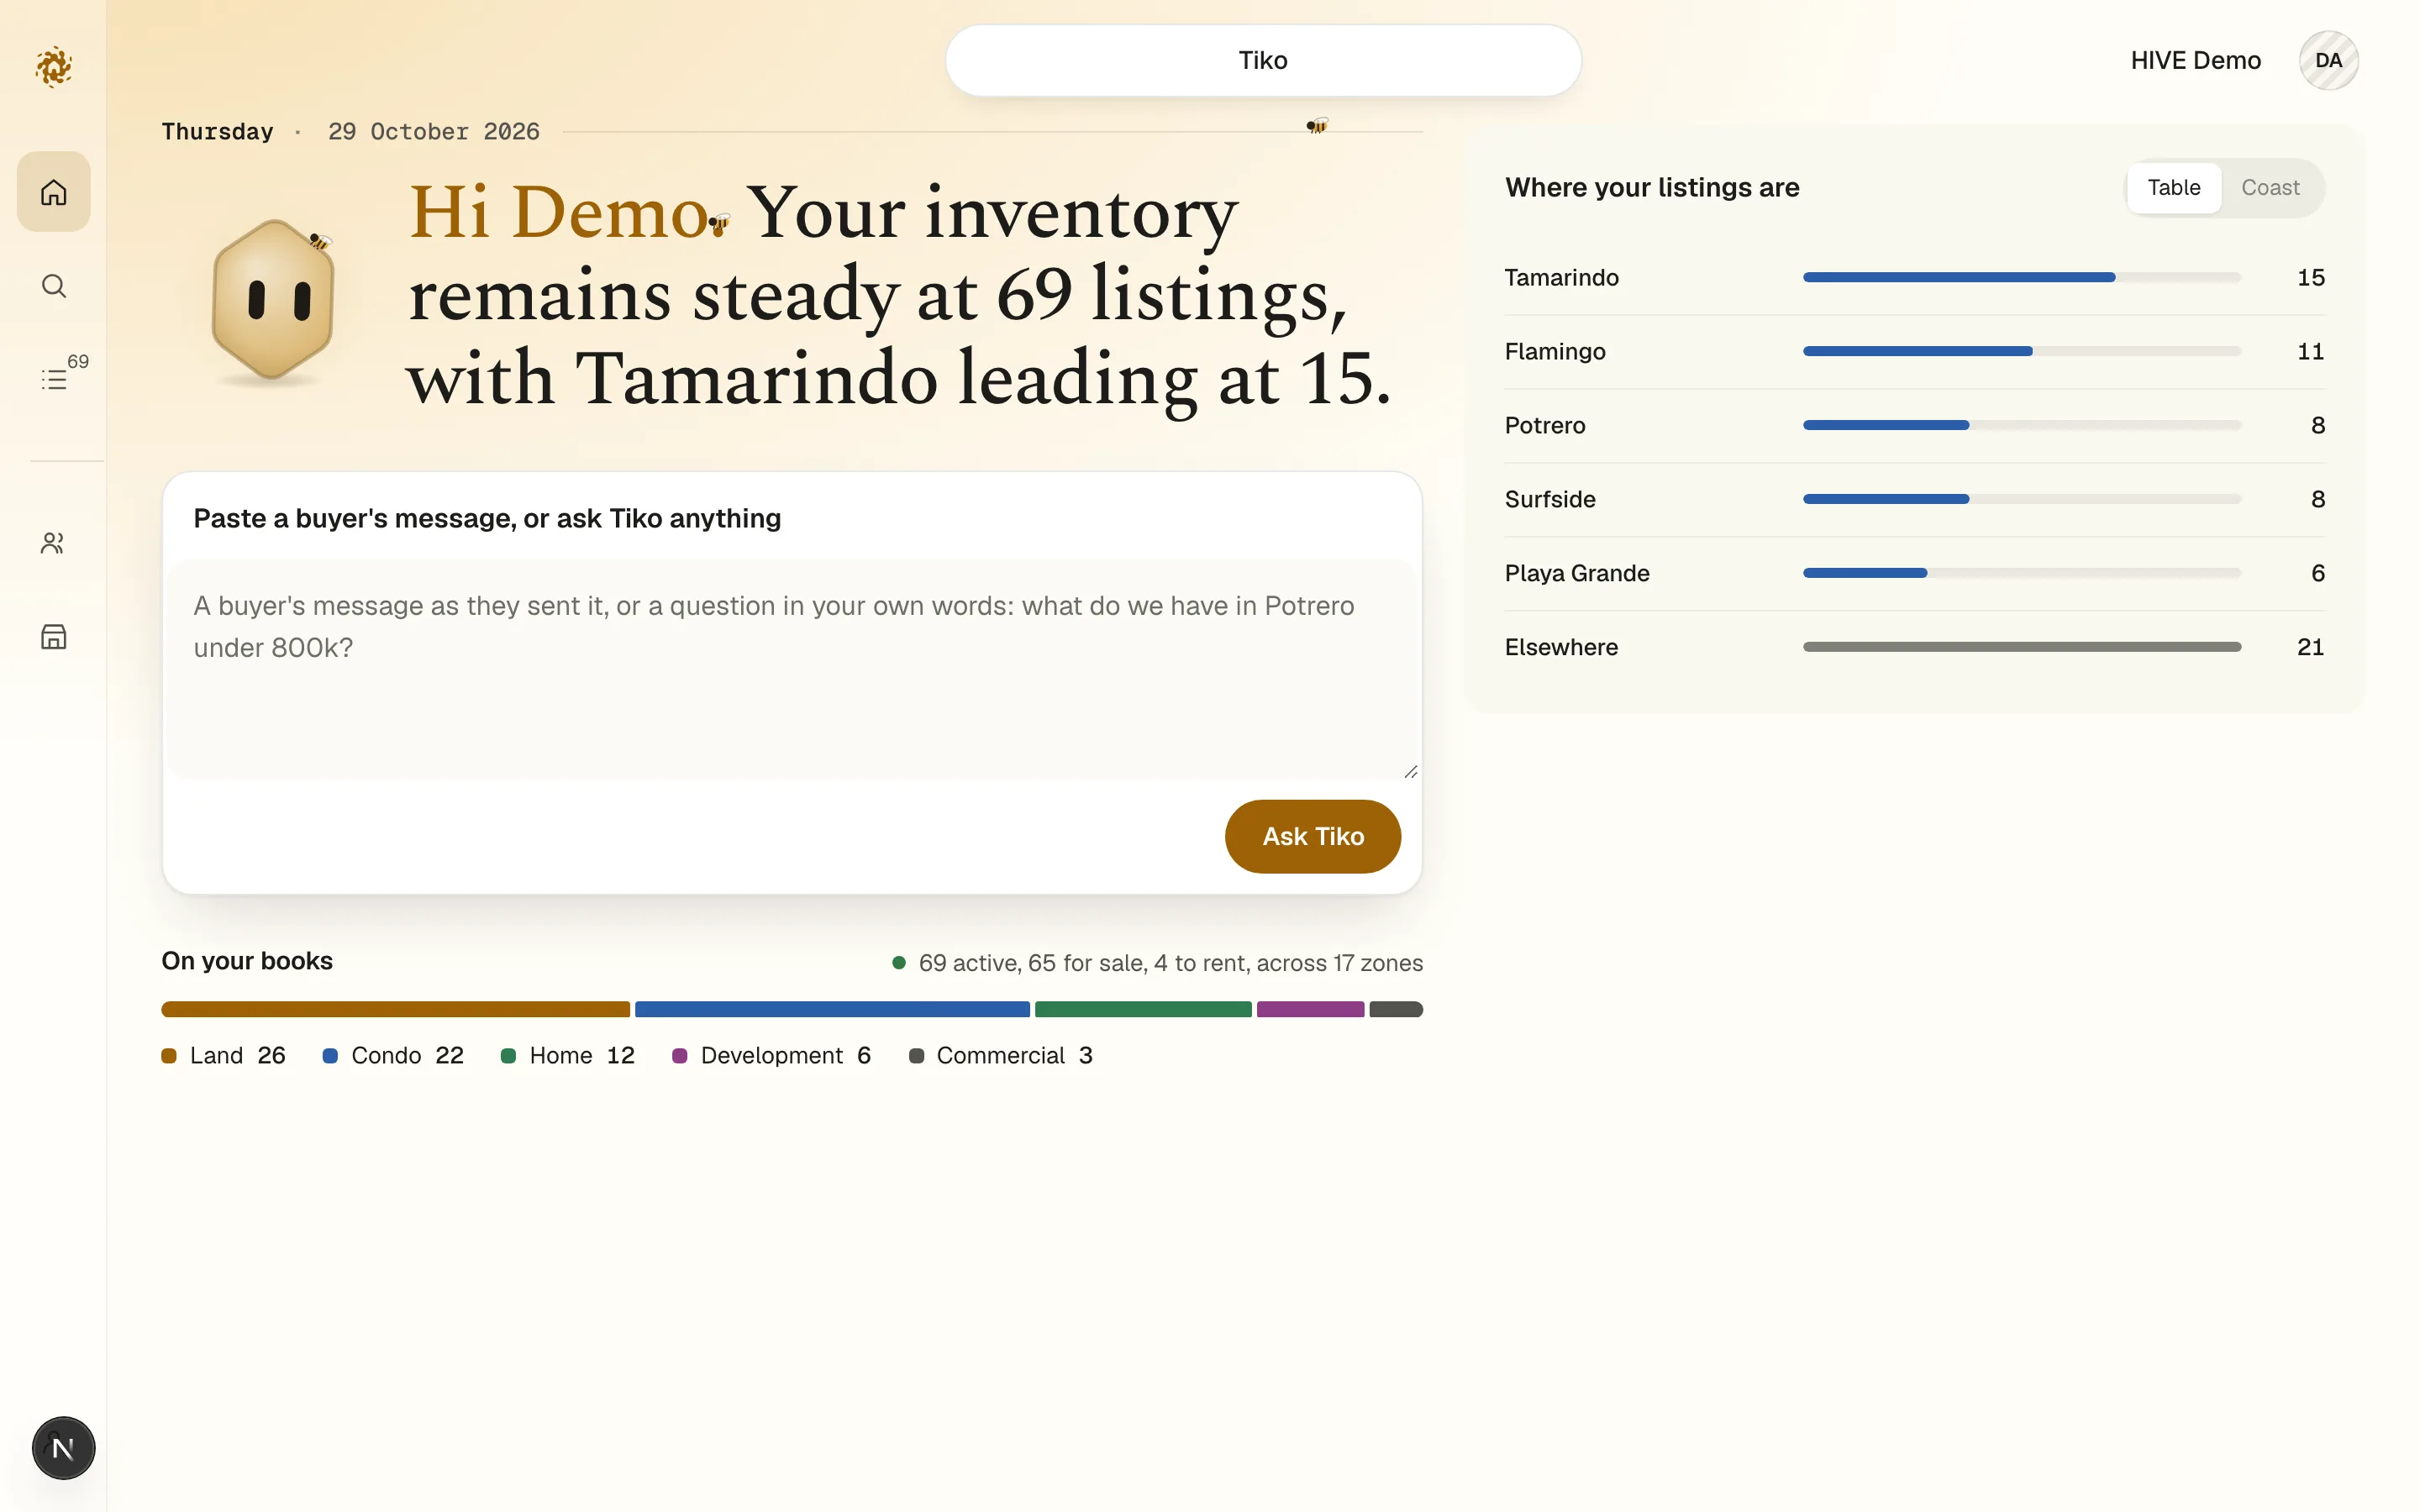Screen dimensions: 2420x1512
Task: Switch listings view to Coast
Action: point(2270,188)
